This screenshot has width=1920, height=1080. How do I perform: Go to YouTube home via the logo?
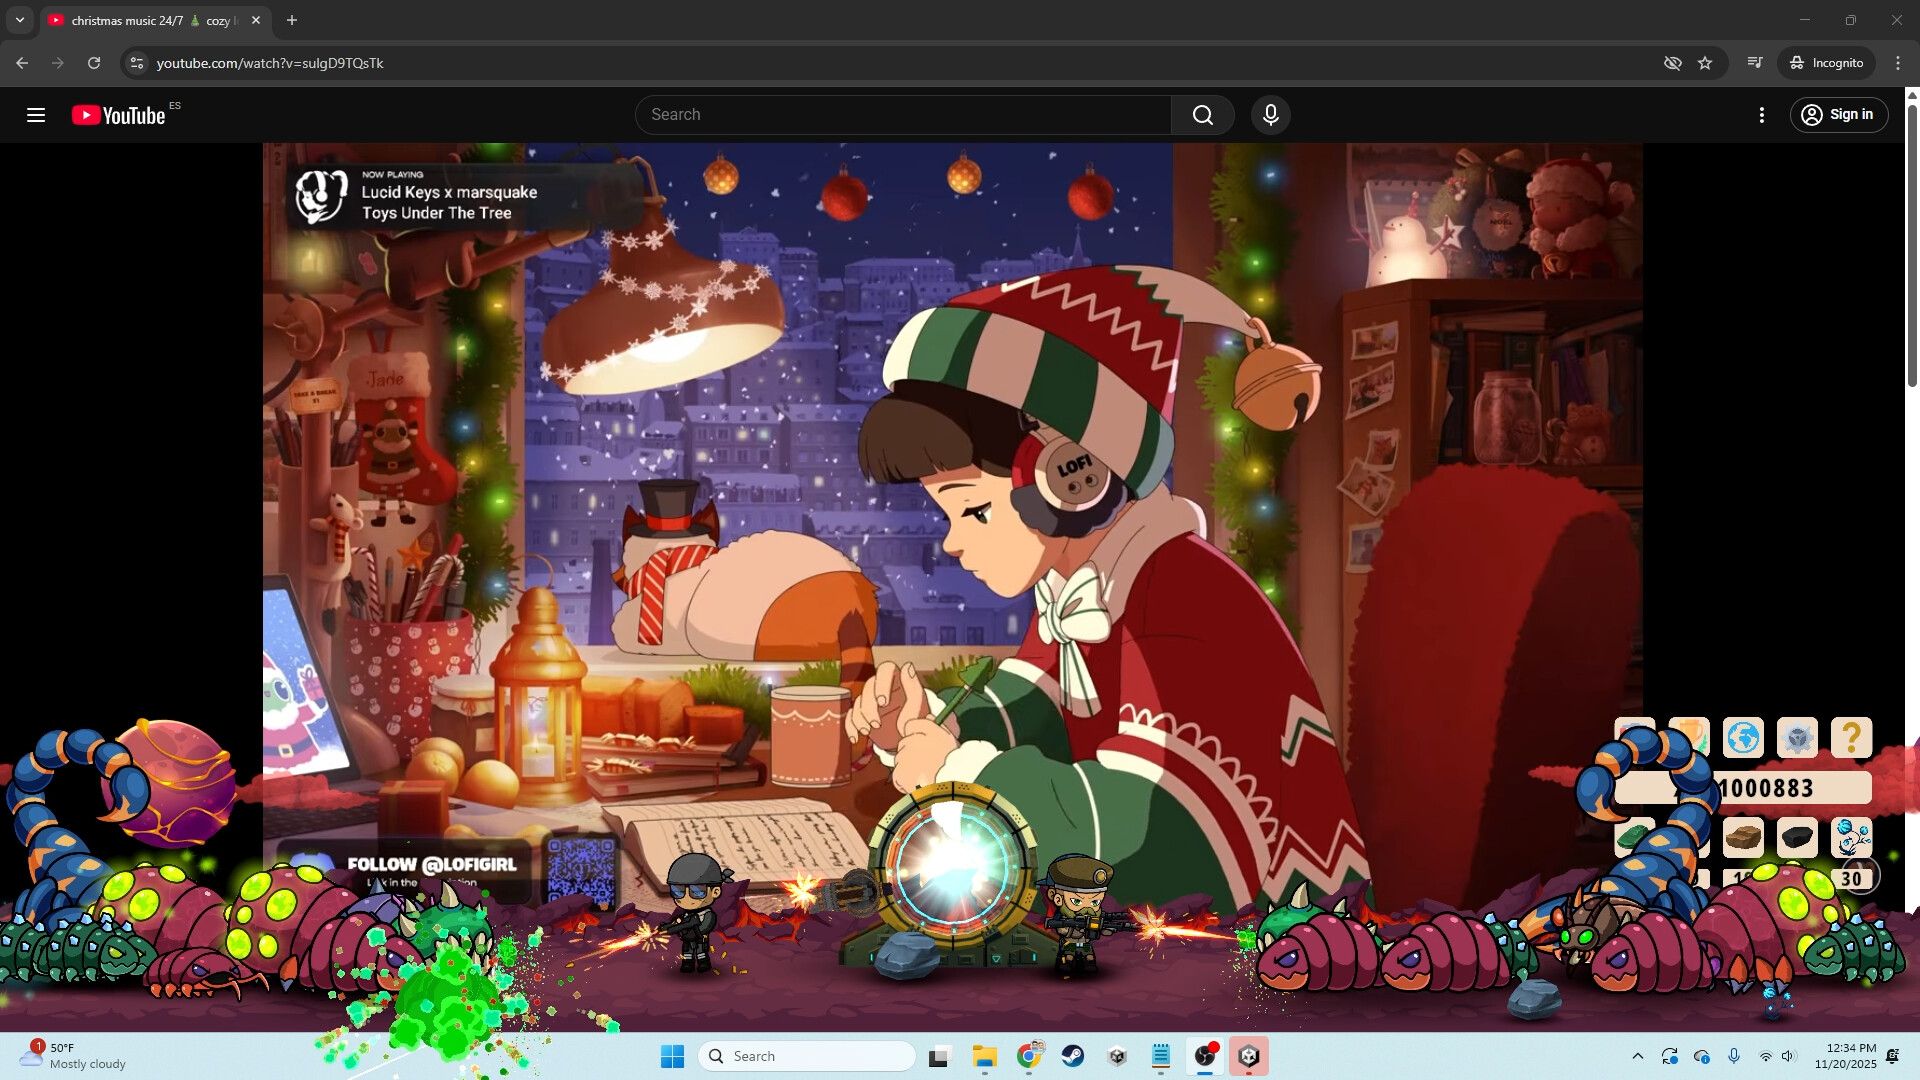click(119, 114)
